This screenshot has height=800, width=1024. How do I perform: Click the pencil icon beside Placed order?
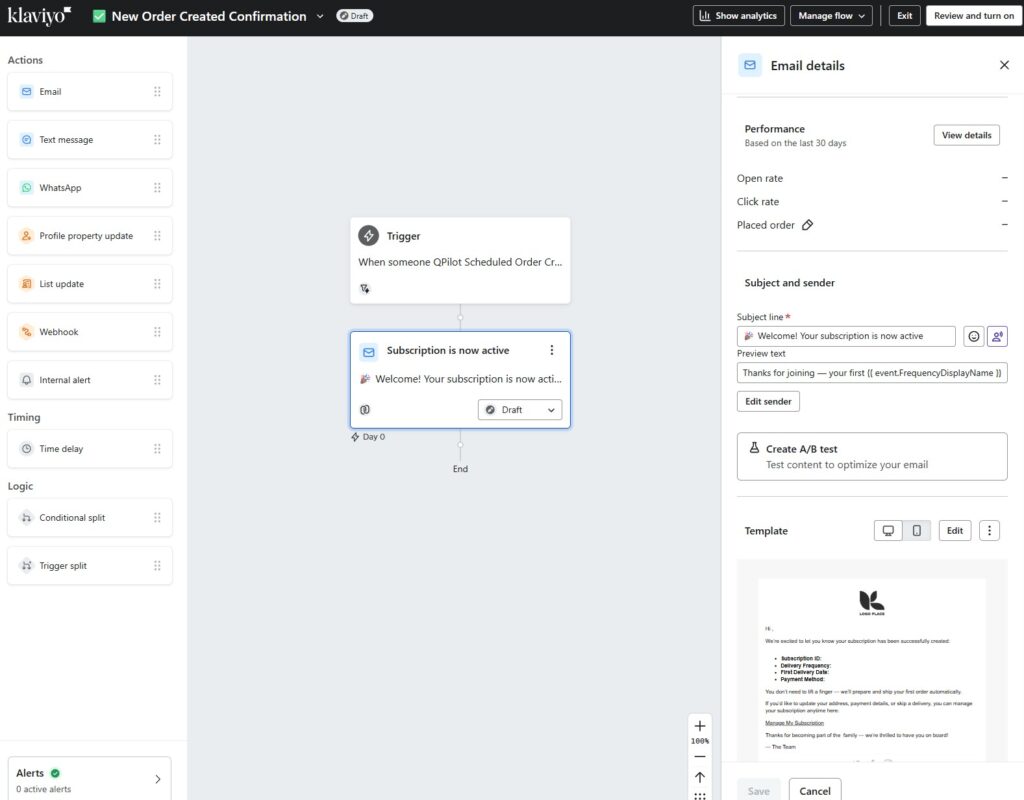coord(808,225)
